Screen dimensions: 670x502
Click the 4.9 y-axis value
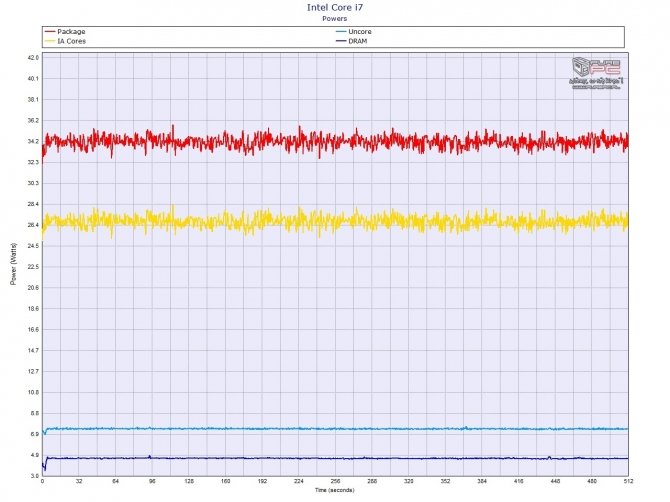pos(33,455)
